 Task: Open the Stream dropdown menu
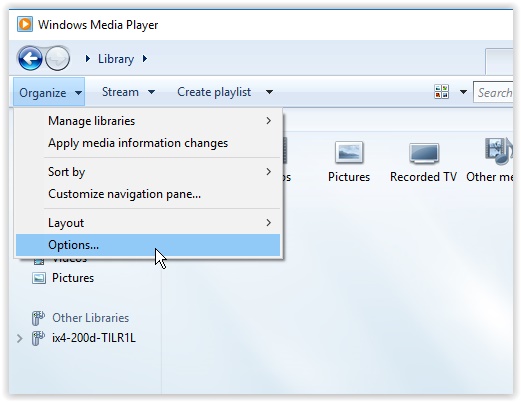click(128, 92)
